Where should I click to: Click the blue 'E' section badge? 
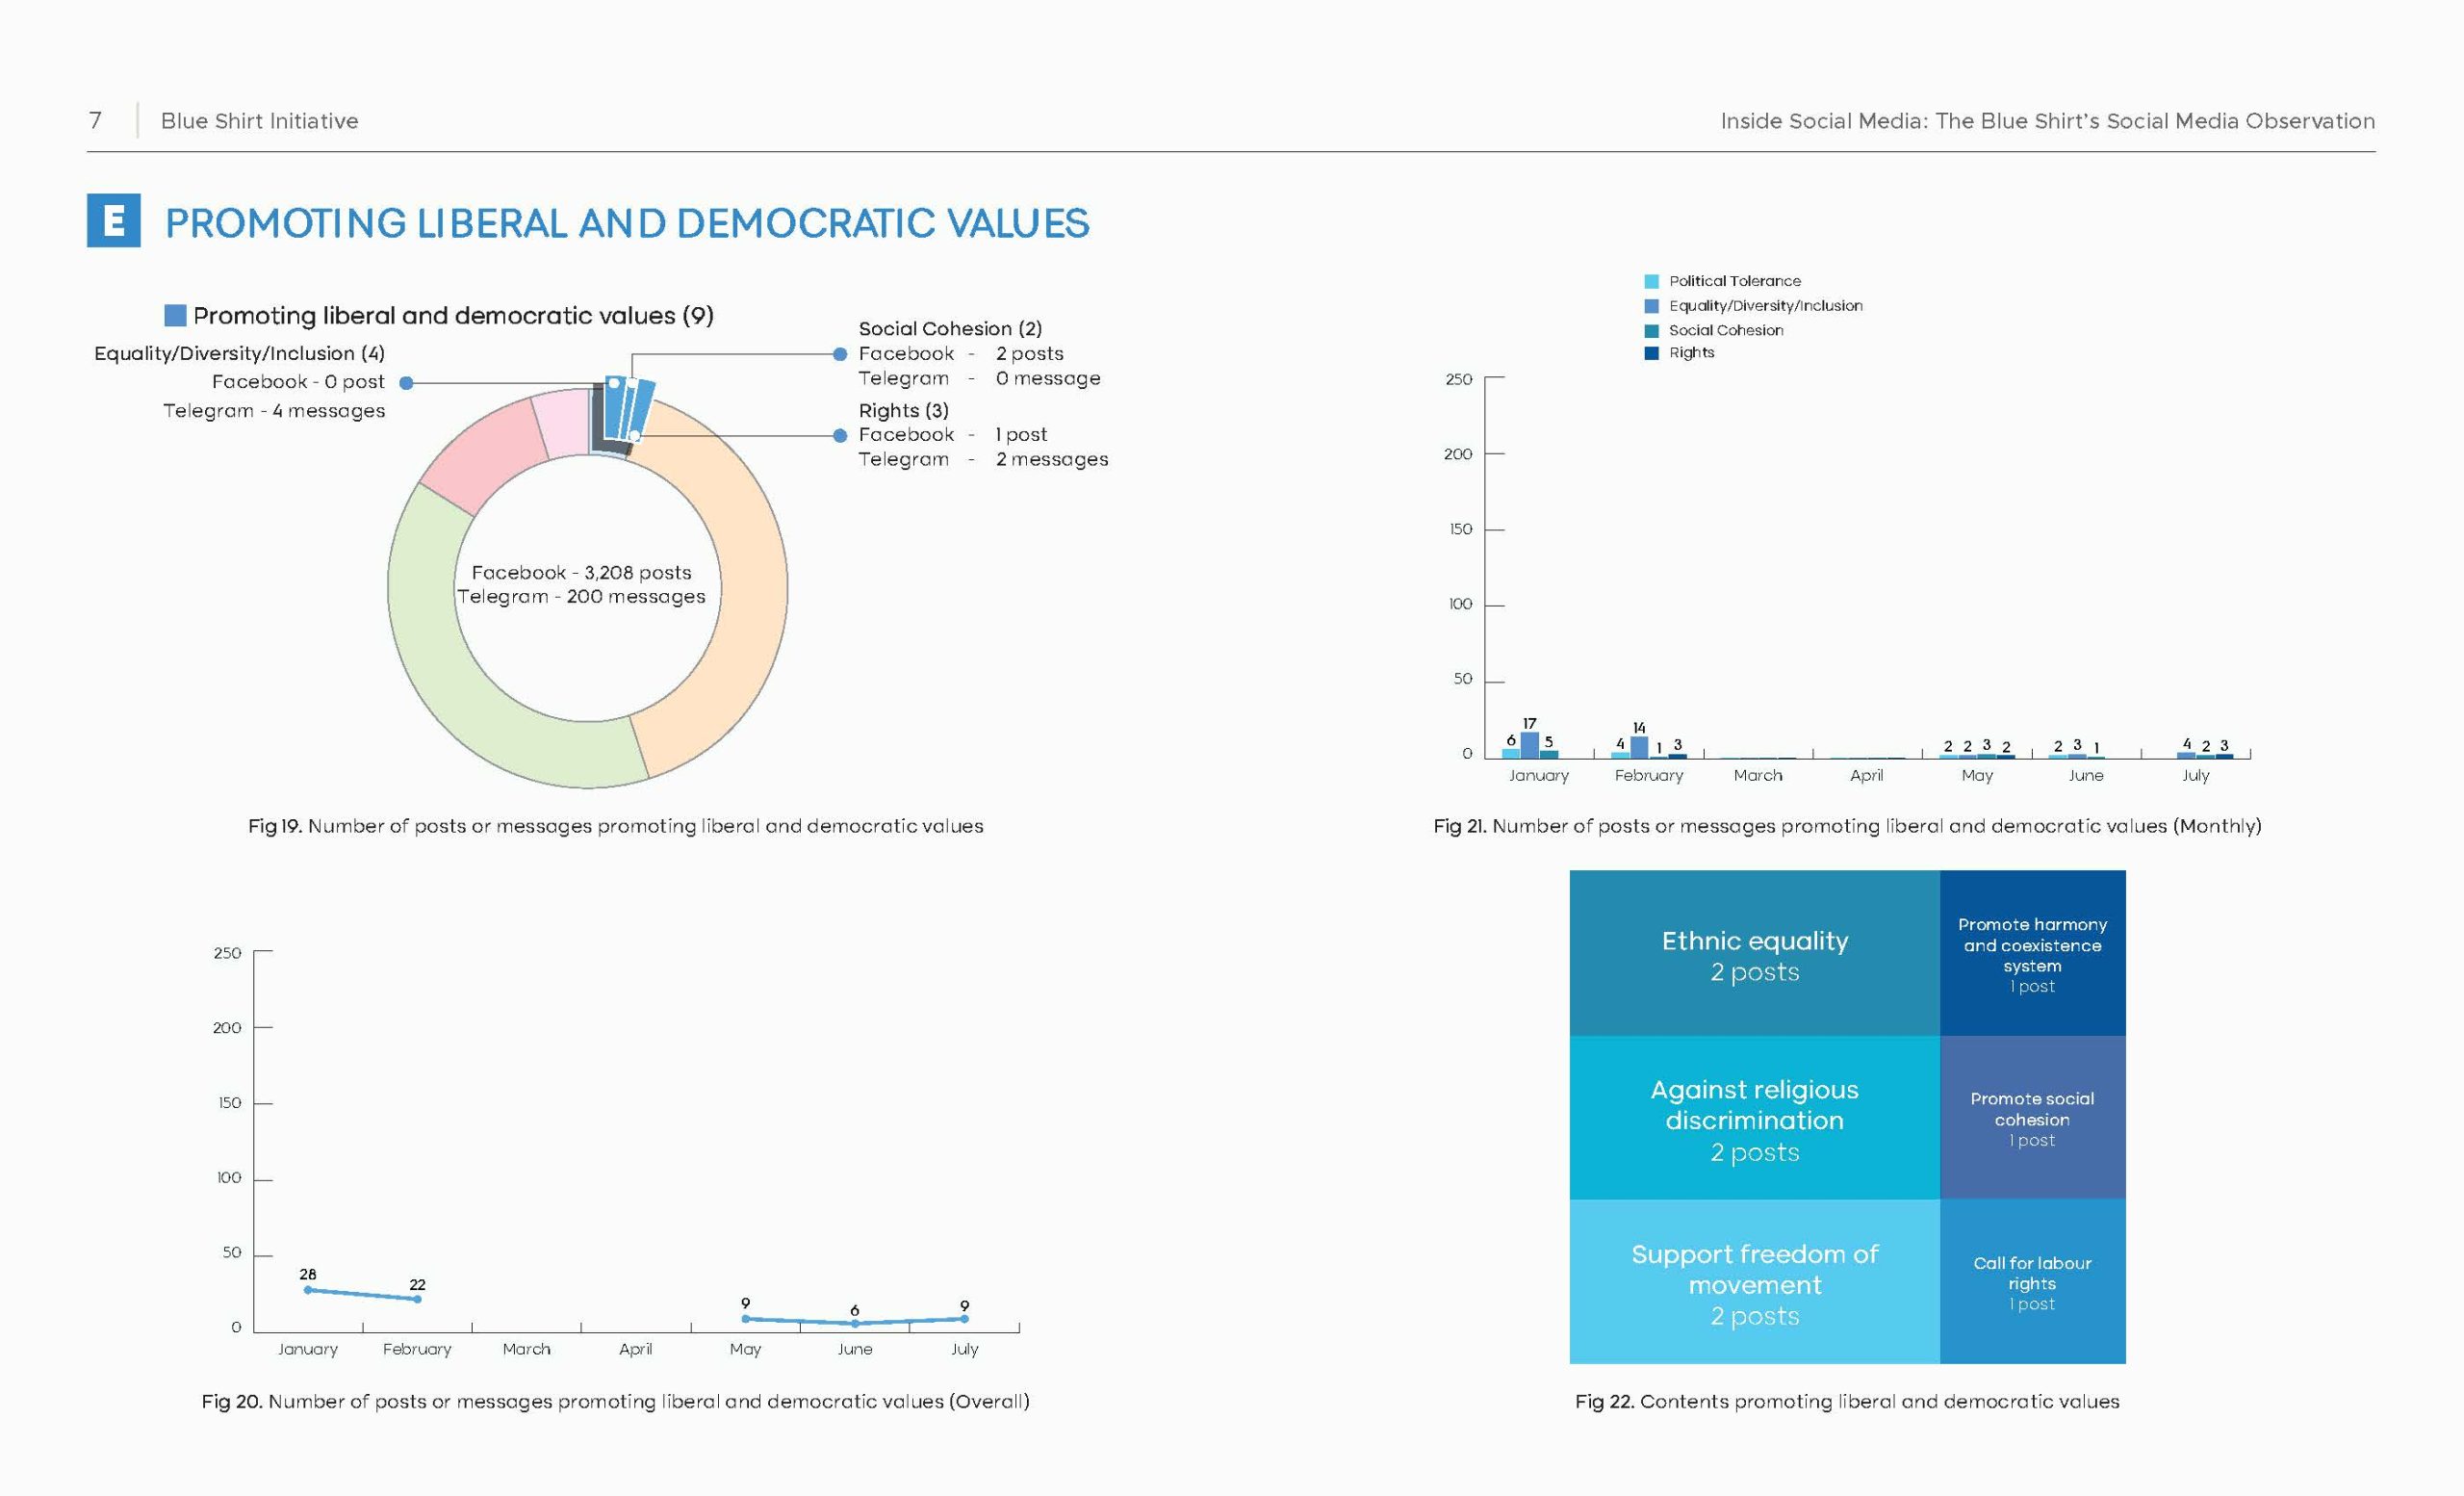(113, 220)
